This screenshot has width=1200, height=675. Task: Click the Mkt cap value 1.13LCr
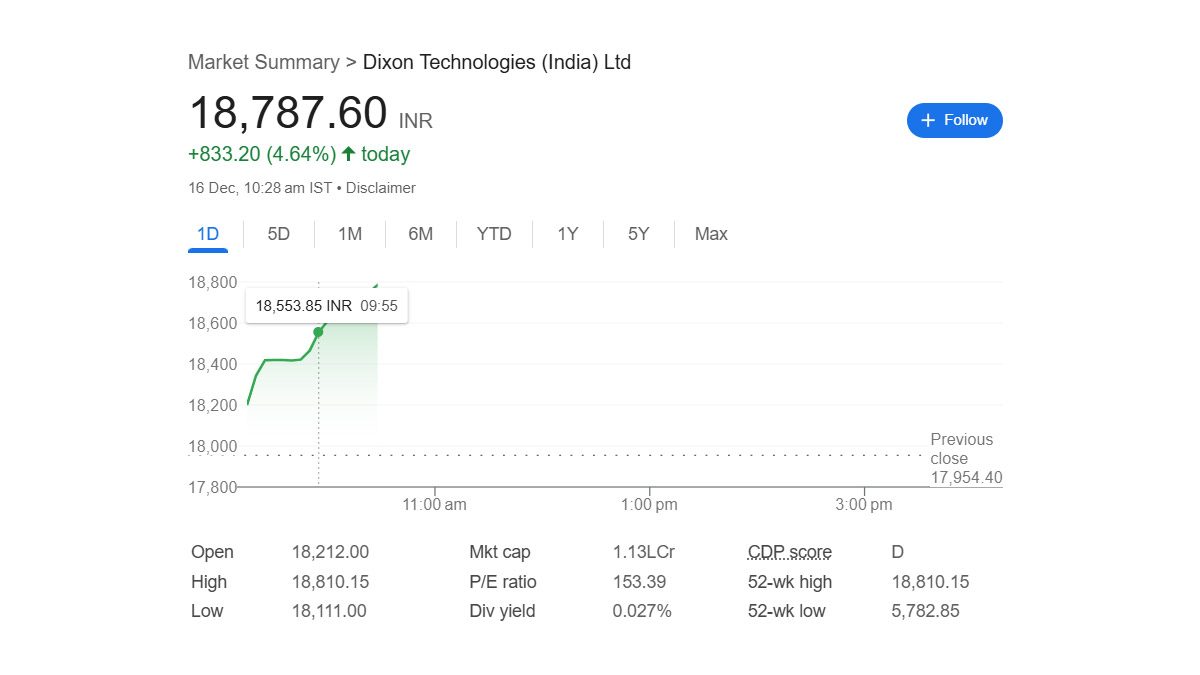point(641,552)
